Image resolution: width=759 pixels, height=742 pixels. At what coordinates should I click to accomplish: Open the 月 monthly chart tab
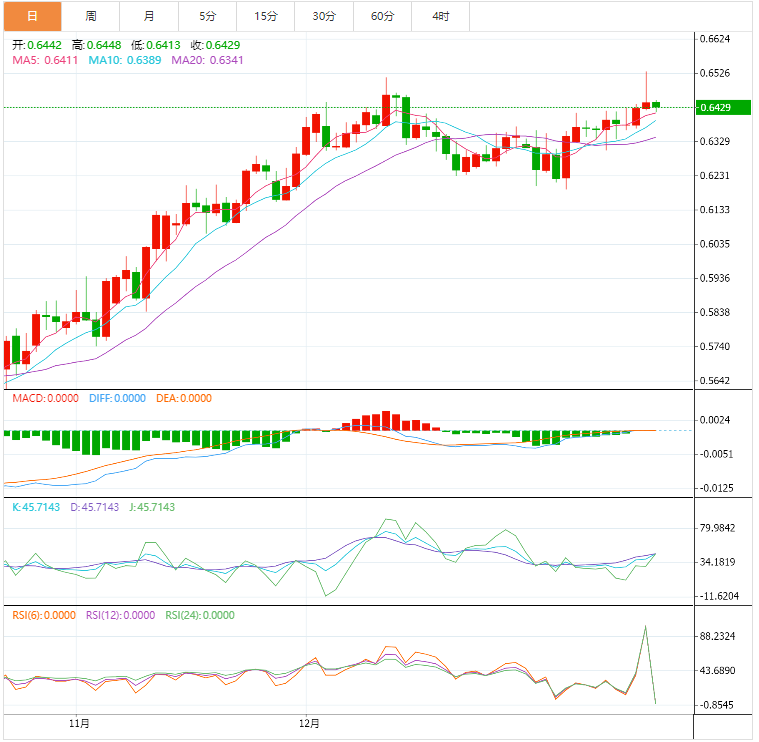149,16
